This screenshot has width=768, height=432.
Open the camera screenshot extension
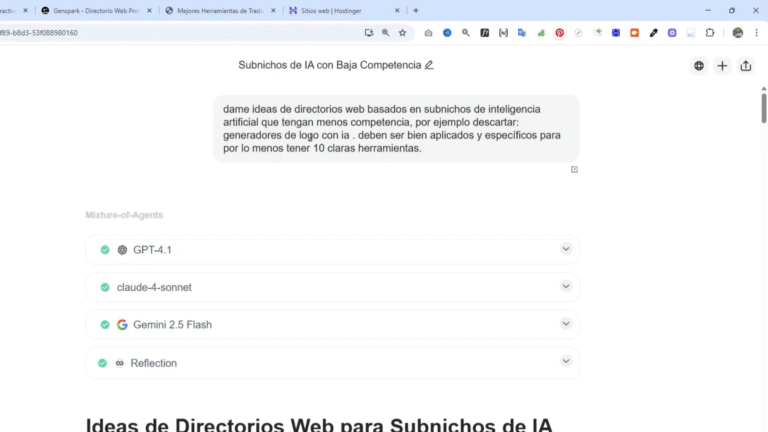click(x=429, y=33)
